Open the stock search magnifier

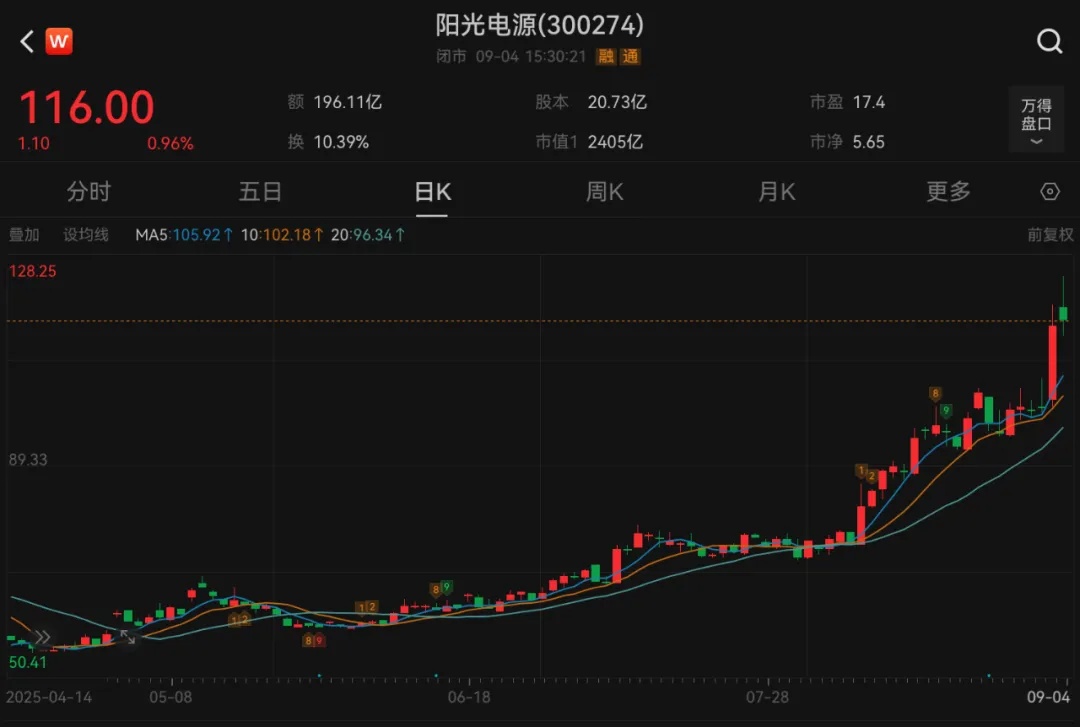coord(1049,41)
